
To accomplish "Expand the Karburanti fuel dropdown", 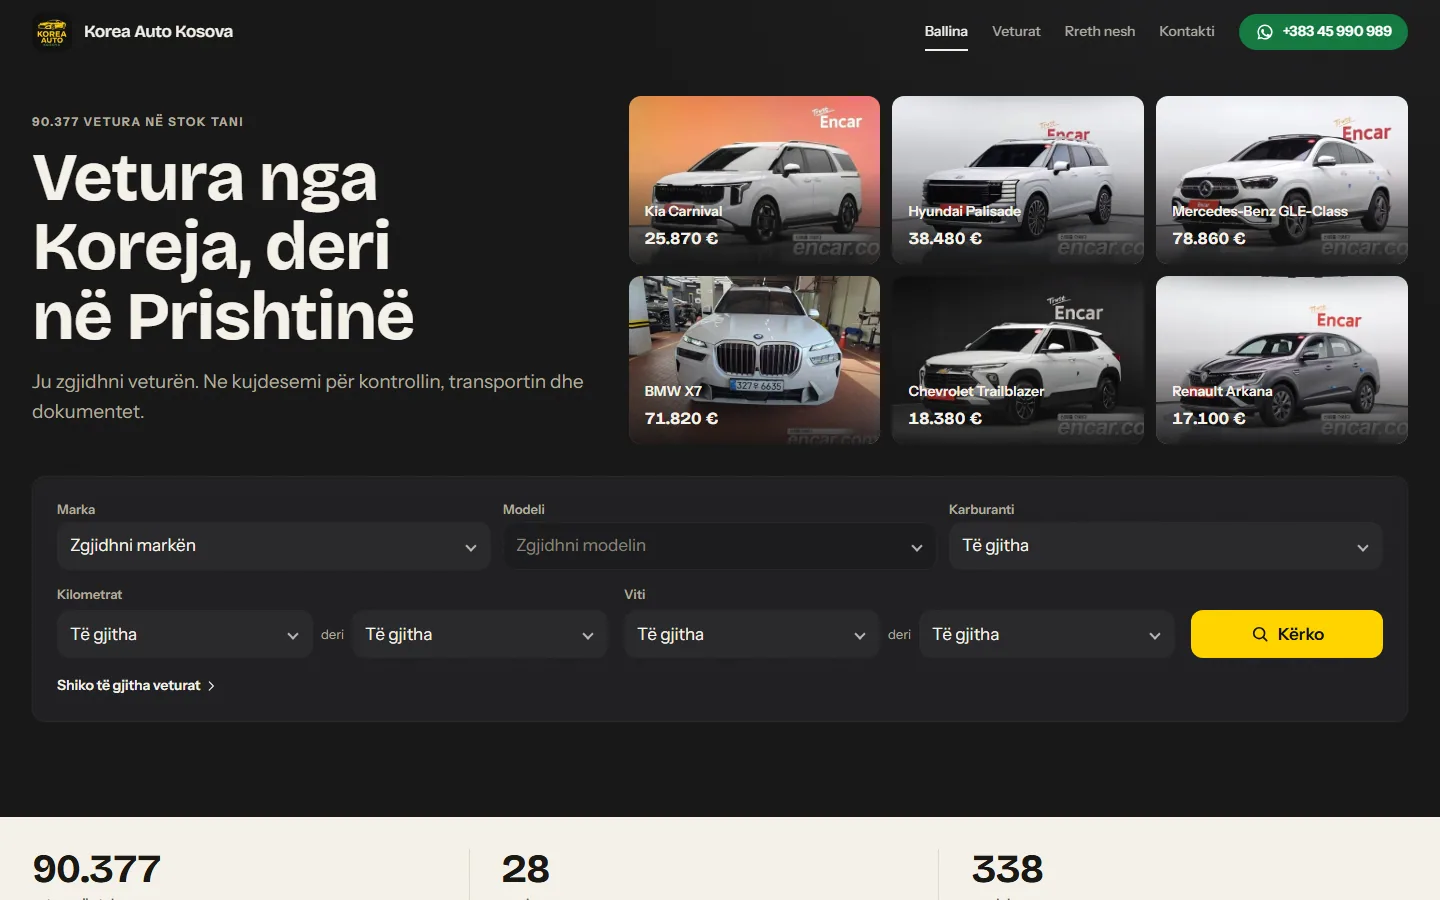I will click(x=1165, y=546).
